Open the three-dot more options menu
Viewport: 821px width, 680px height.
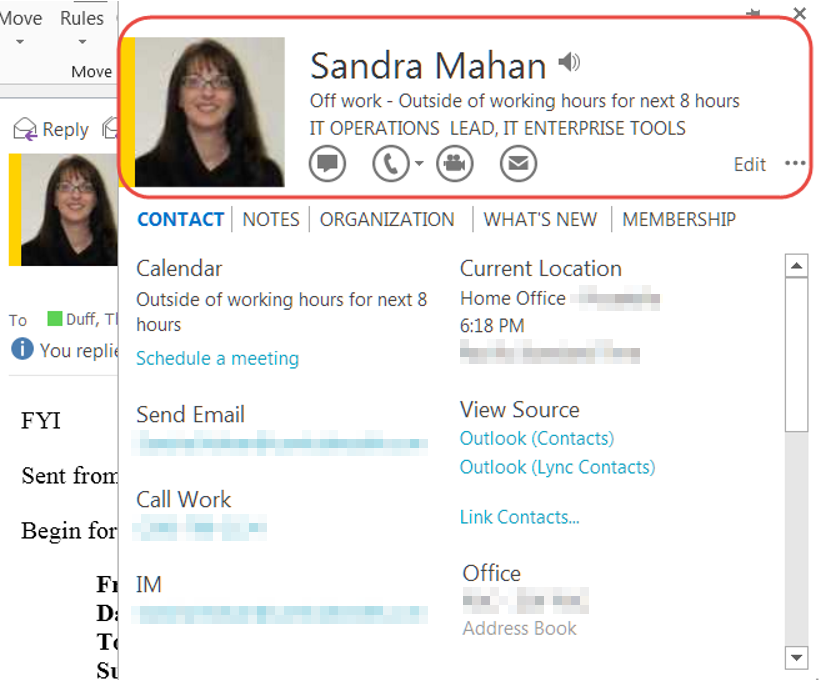pyautogui.click(x=795, y=164)
